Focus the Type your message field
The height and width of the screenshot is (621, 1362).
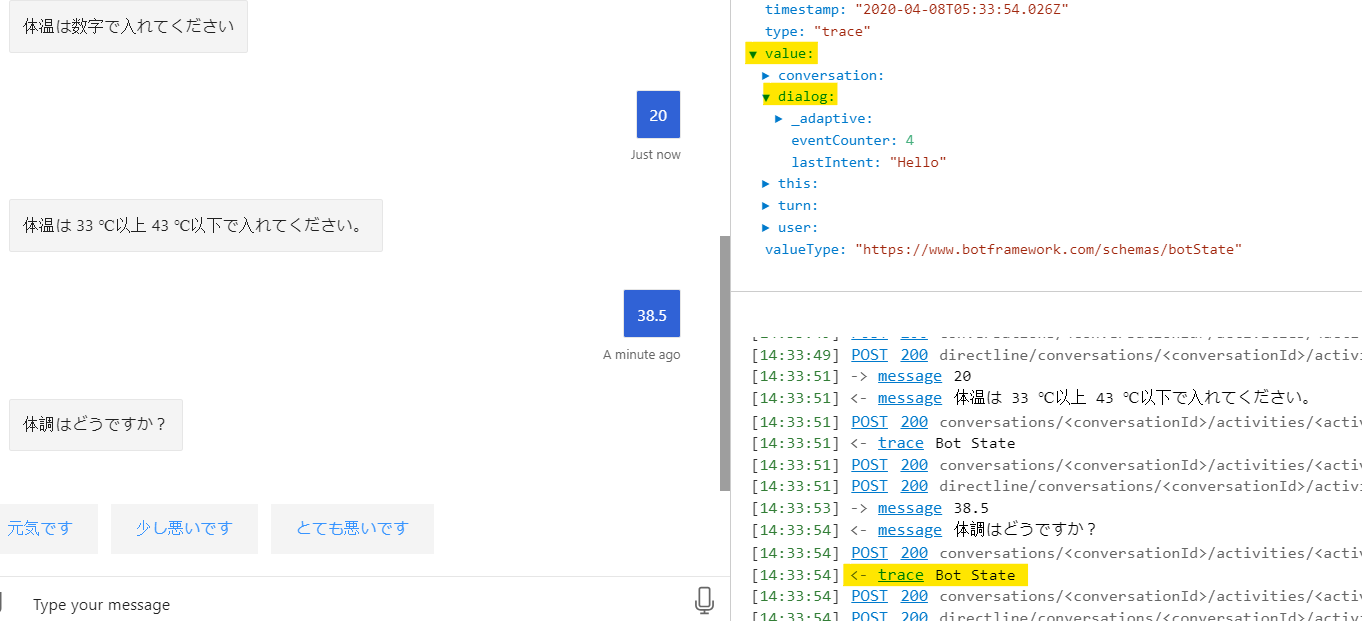[x=350, y=604]
